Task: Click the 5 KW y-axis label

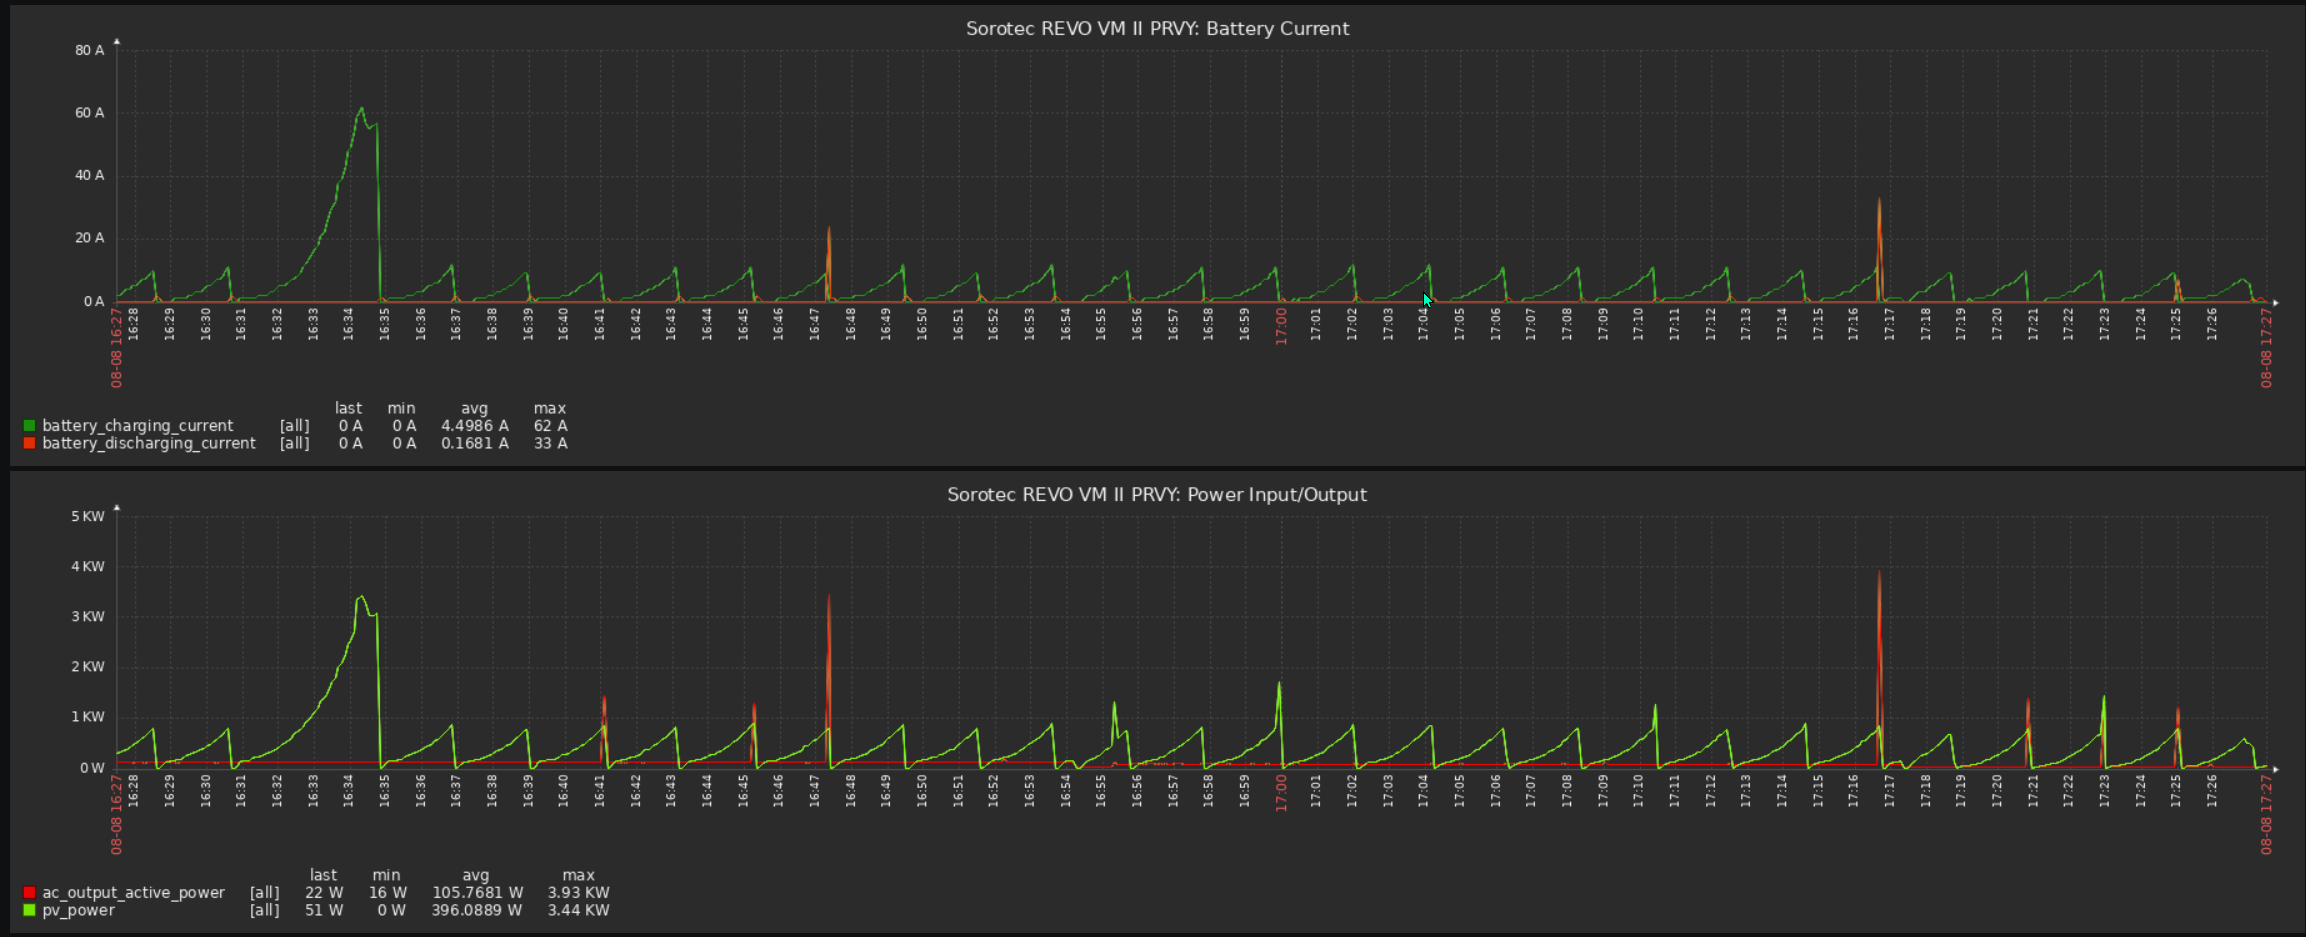Action: pyautogui.click(x=87, y=516)
